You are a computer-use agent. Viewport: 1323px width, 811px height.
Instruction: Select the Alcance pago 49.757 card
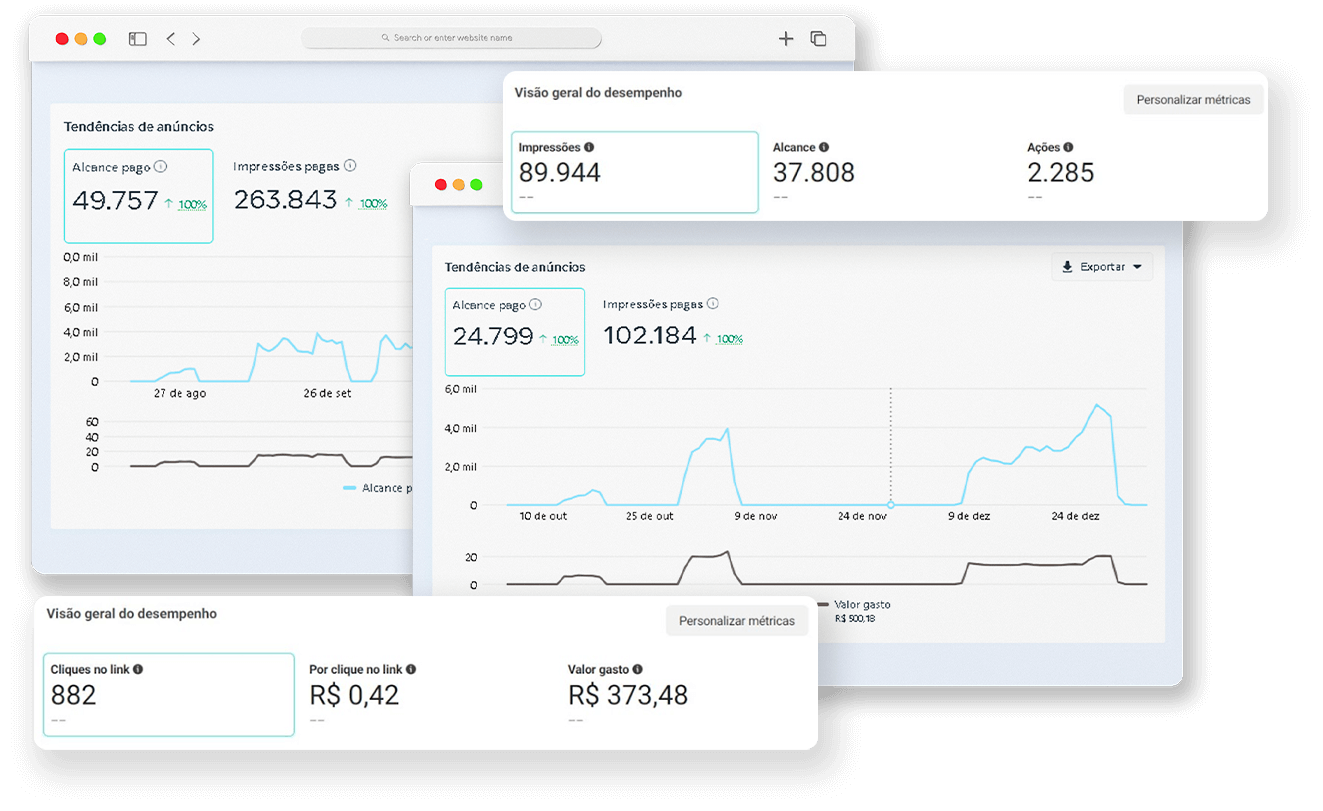click(138, 196)
